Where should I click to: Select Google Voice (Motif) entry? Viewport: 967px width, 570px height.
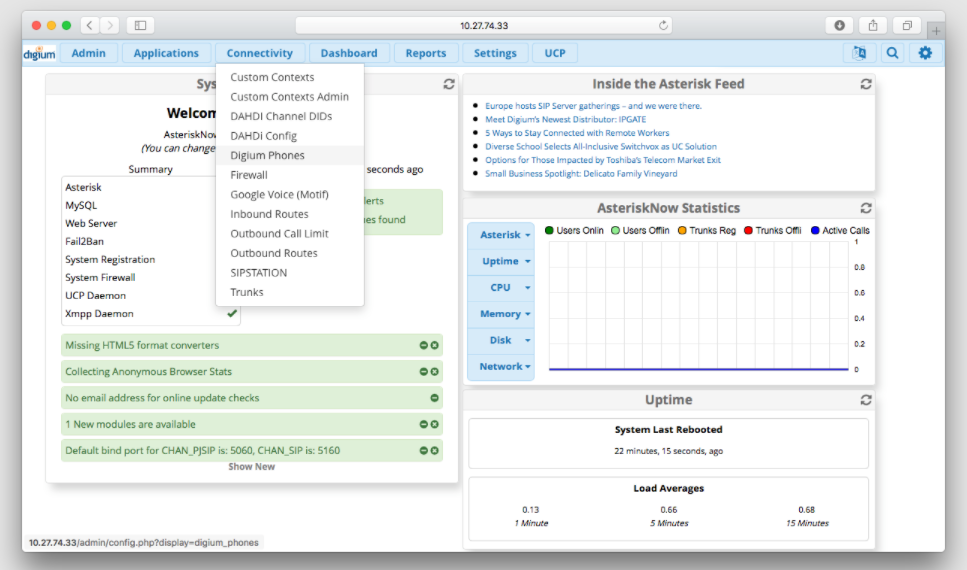click(x=290, y=194)
